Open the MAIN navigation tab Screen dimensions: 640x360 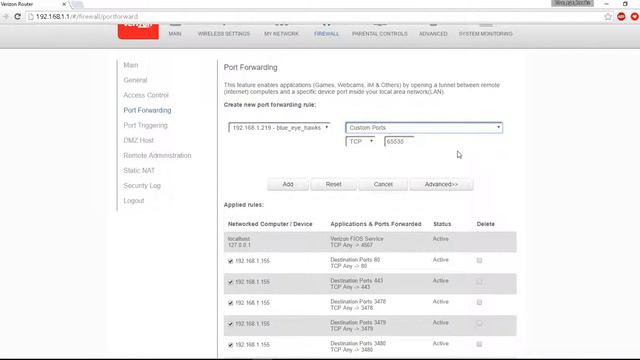(175, 34)
